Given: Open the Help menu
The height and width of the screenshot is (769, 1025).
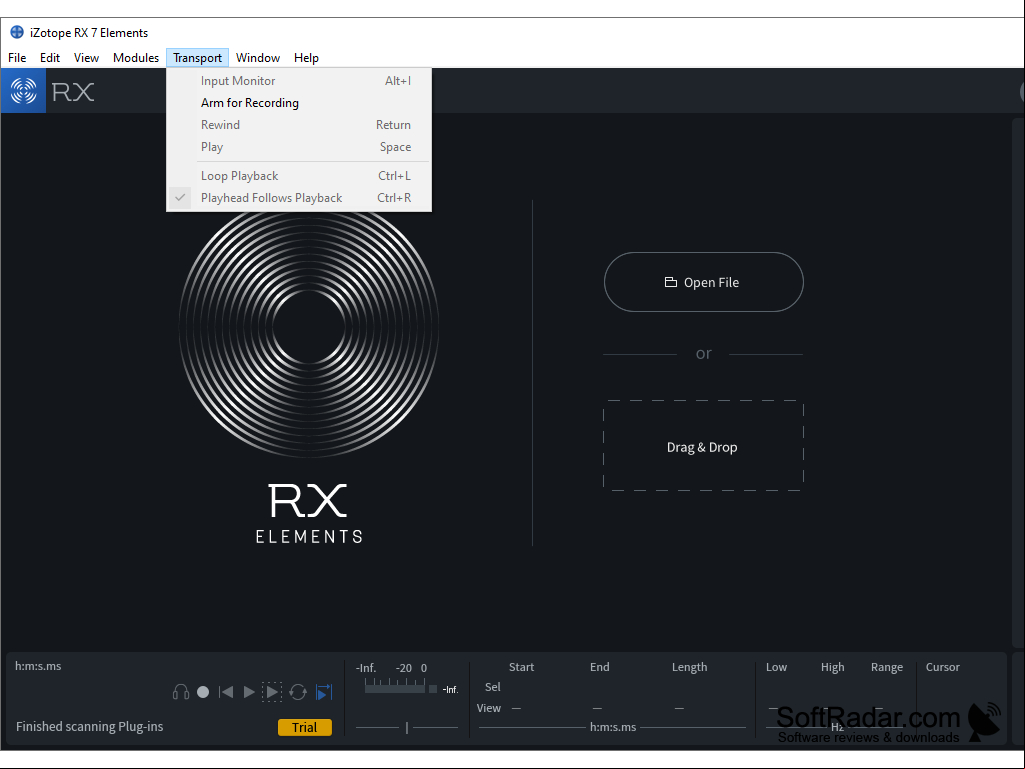Looking at the screenshot, I should [x=306, y=58].
